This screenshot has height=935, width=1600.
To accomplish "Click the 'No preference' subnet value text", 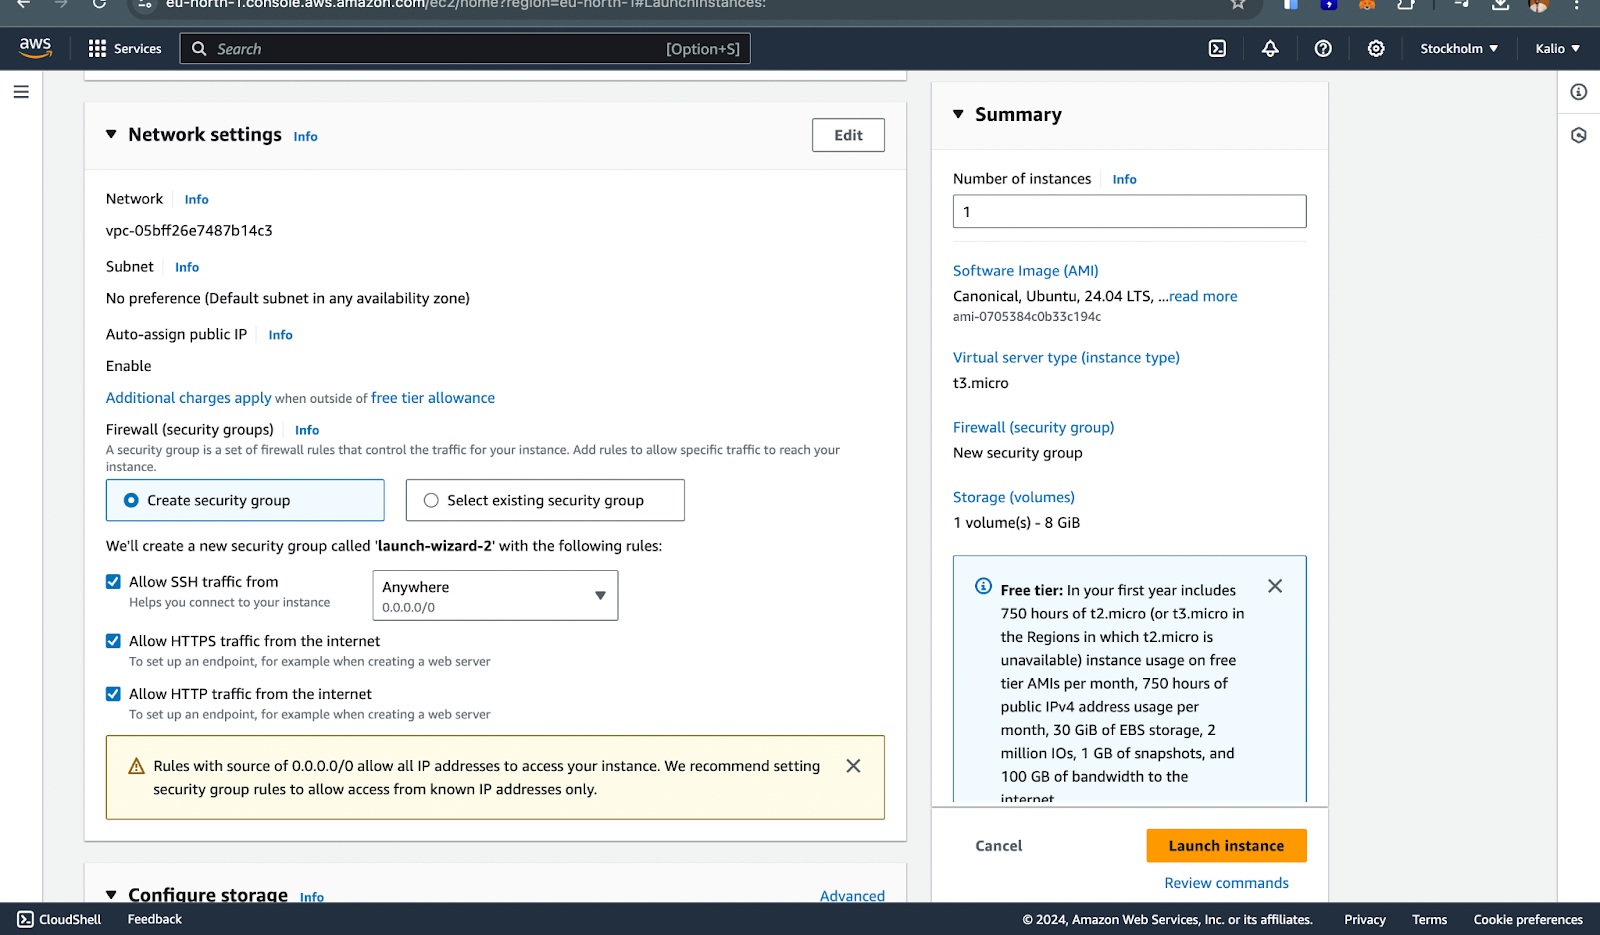I will 288,299.
